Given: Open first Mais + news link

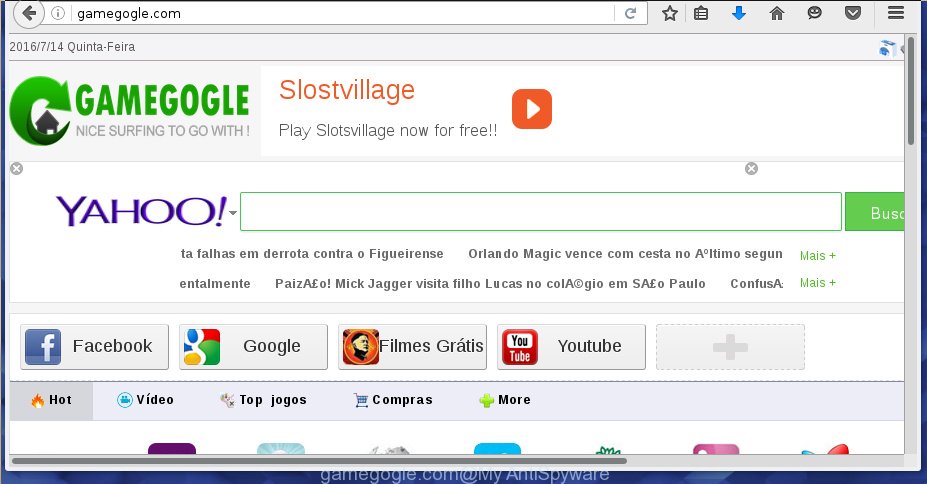Looking at the screenshot, I should (x=818, y=255).
